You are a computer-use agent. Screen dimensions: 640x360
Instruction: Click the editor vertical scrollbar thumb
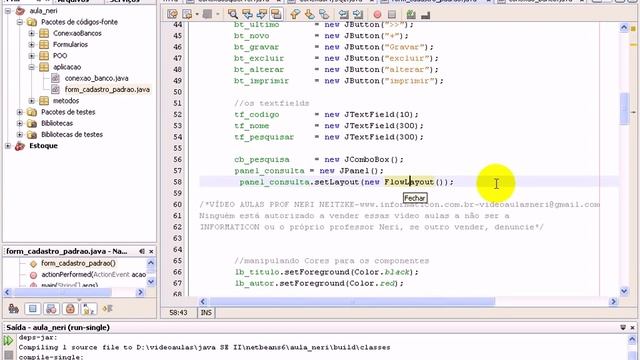(x=624, y=109)
